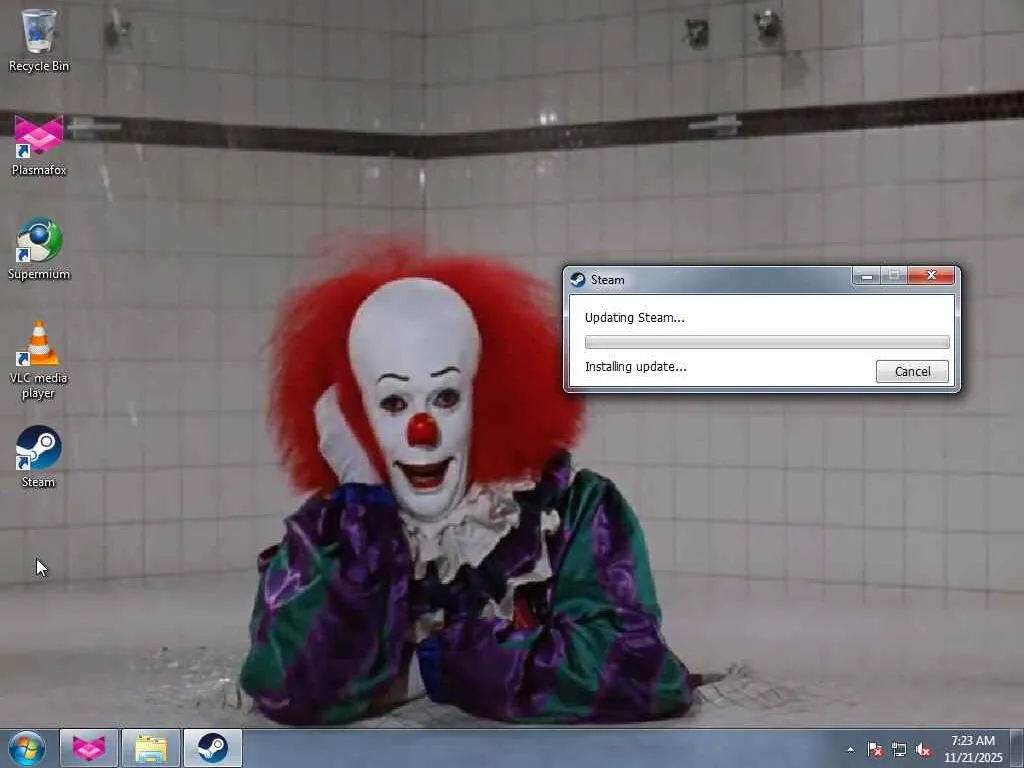Select the VLC media player shortcut
The width and height of the screenshot is (1024, 768).
point(39,360)
